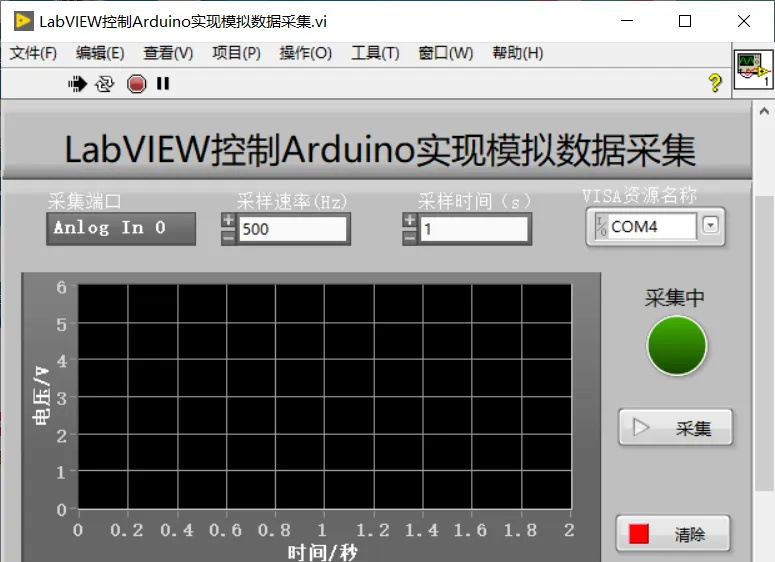Click the 采样时间（s）label
Image resolution: width=775 pixels, height=562 pixels.
point(474,202)
